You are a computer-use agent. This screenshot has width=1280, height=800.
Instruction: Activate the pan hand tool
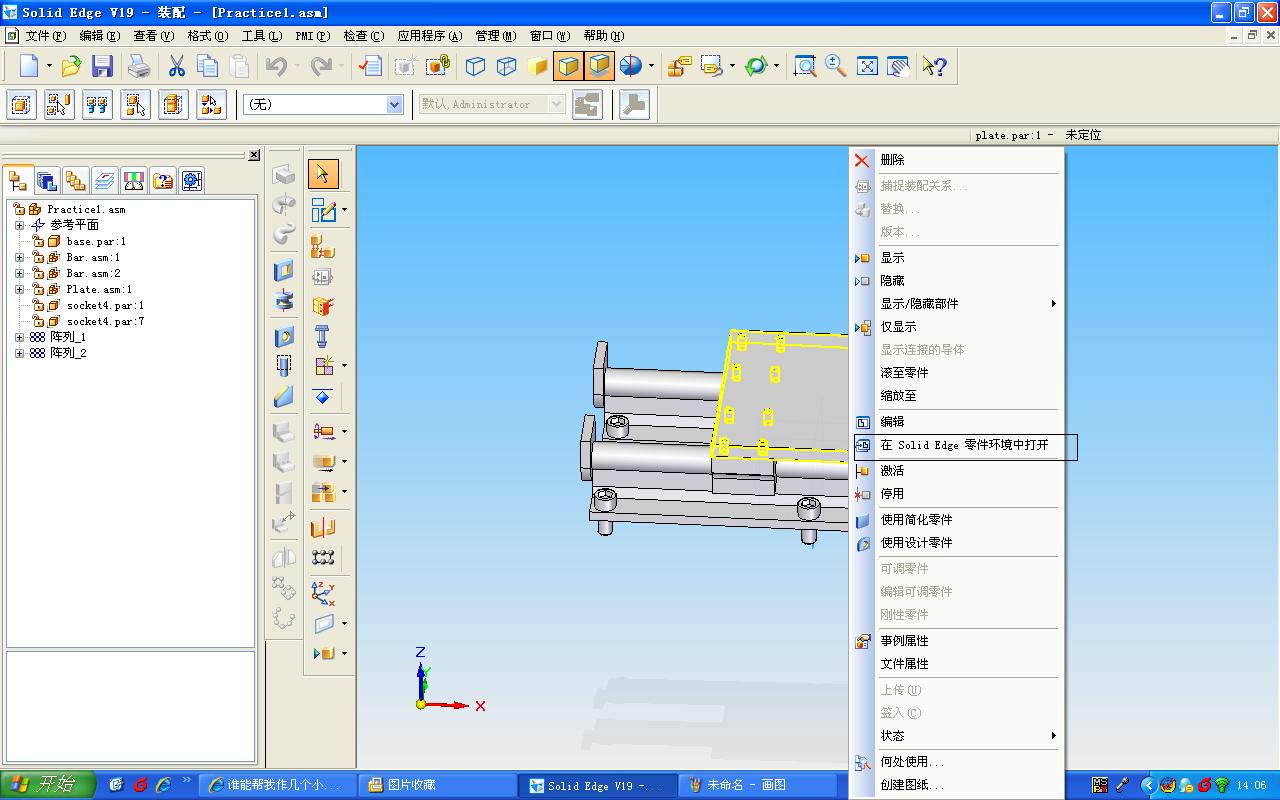coord(899,66)
